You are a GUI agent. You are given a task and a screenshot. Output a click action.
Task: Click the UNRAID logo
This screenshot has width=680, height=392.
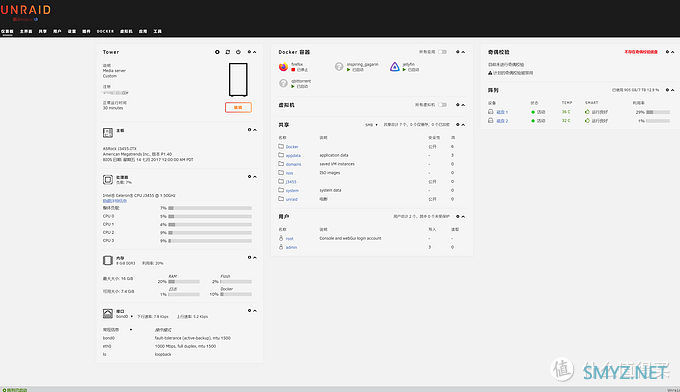pos(26,10)
